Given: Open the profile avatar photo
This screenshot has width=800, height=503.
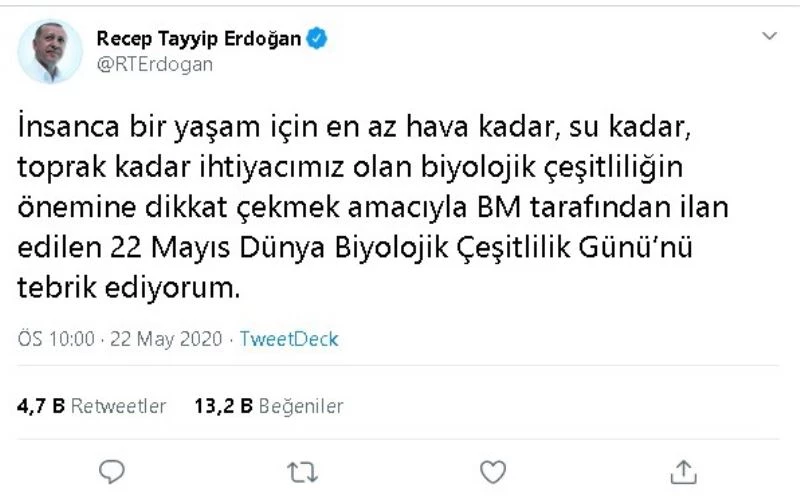Looking at the screenshot, I should (49, 50).
